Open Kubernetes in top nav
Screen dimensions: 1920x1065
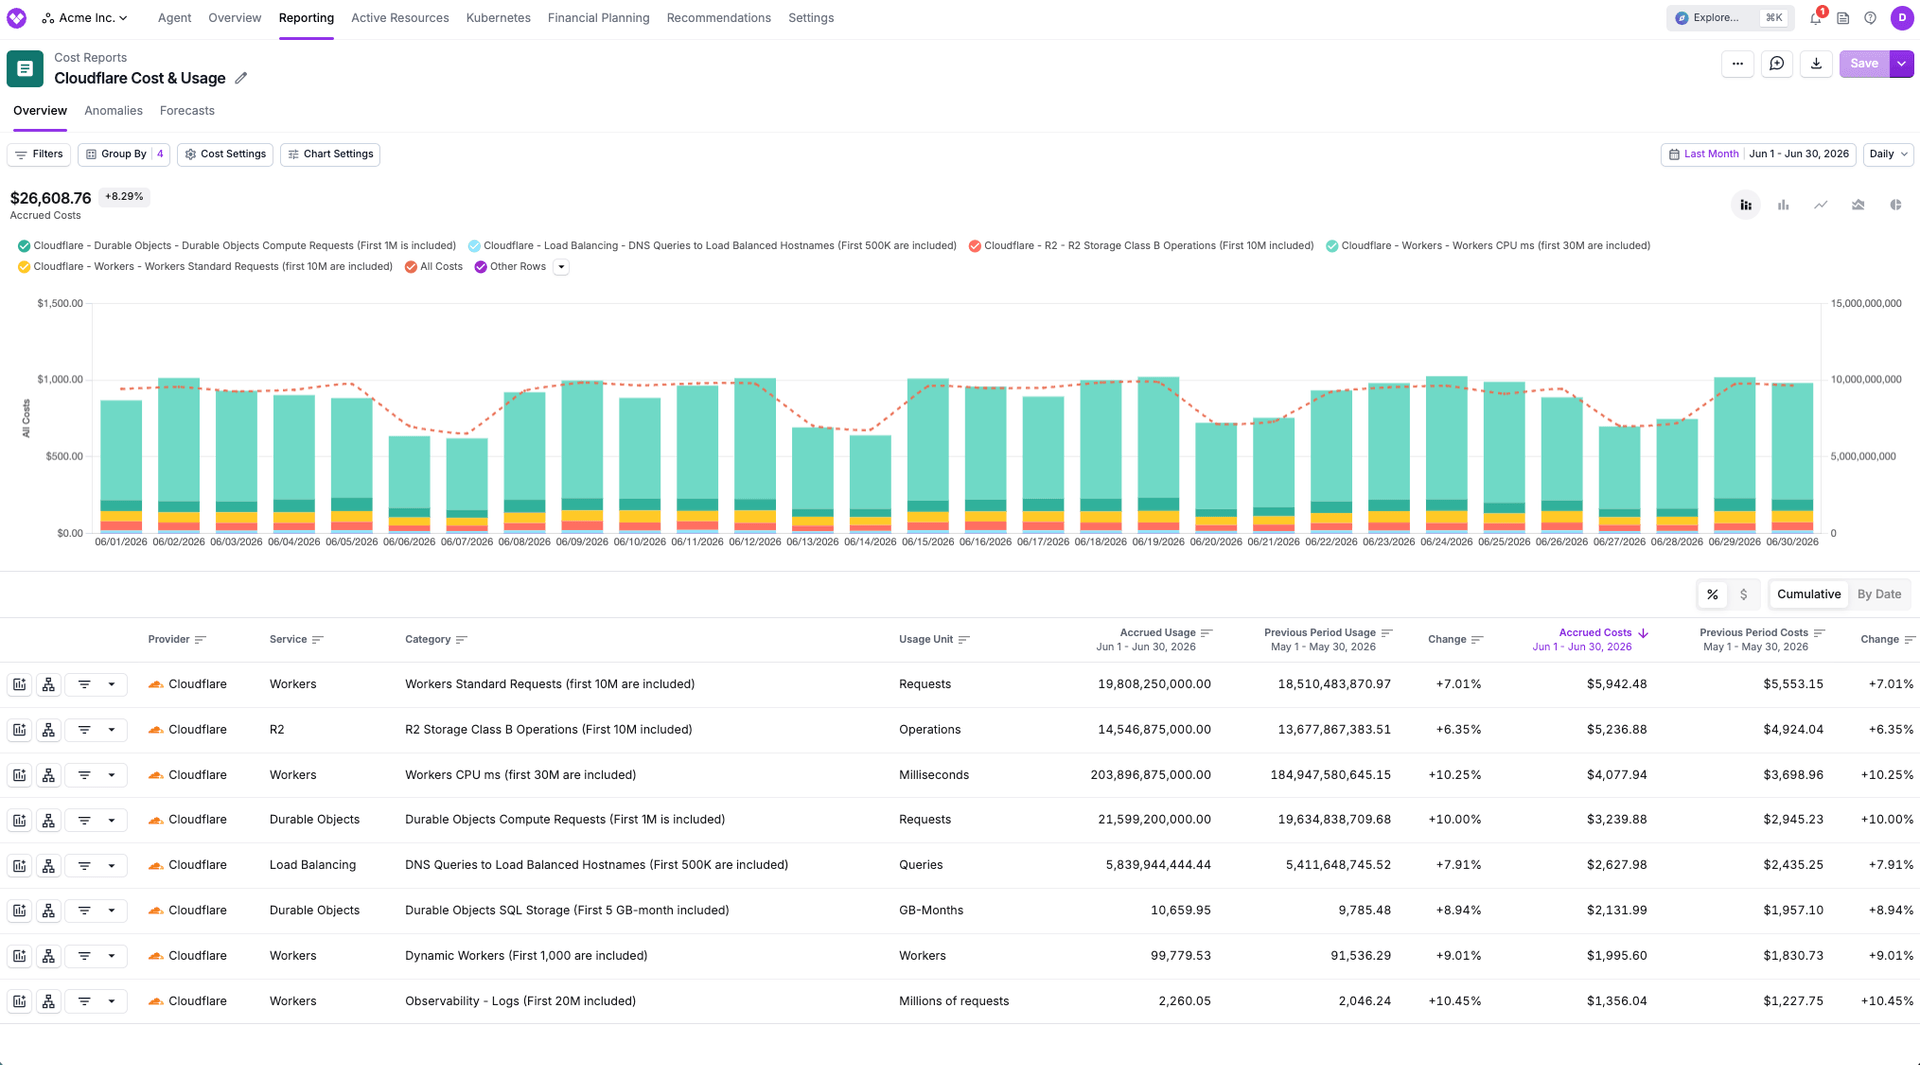[498, 18]
